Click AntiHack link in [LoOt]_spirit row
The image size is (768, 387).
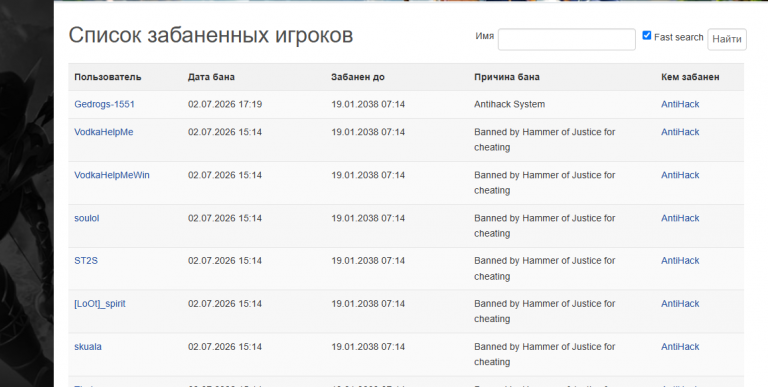680,304
